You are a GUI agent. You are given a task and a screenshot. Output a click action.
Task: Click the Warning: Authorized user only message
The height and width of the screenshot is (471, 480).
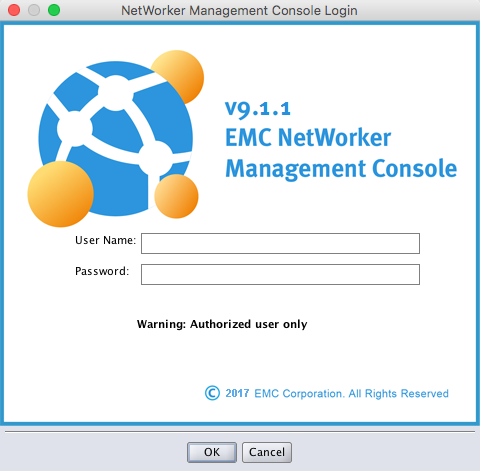pyautogui.click(x=222, y=324)
